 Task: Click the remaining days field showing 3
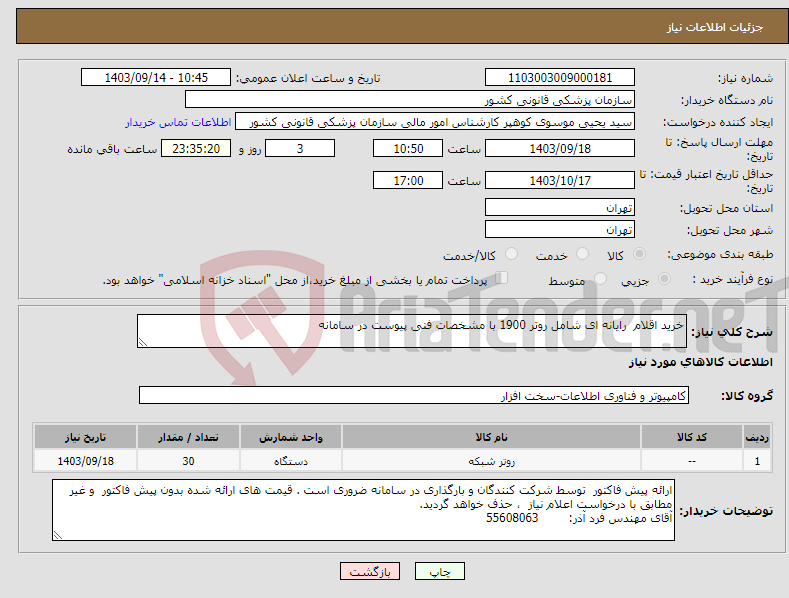[300, 148]
